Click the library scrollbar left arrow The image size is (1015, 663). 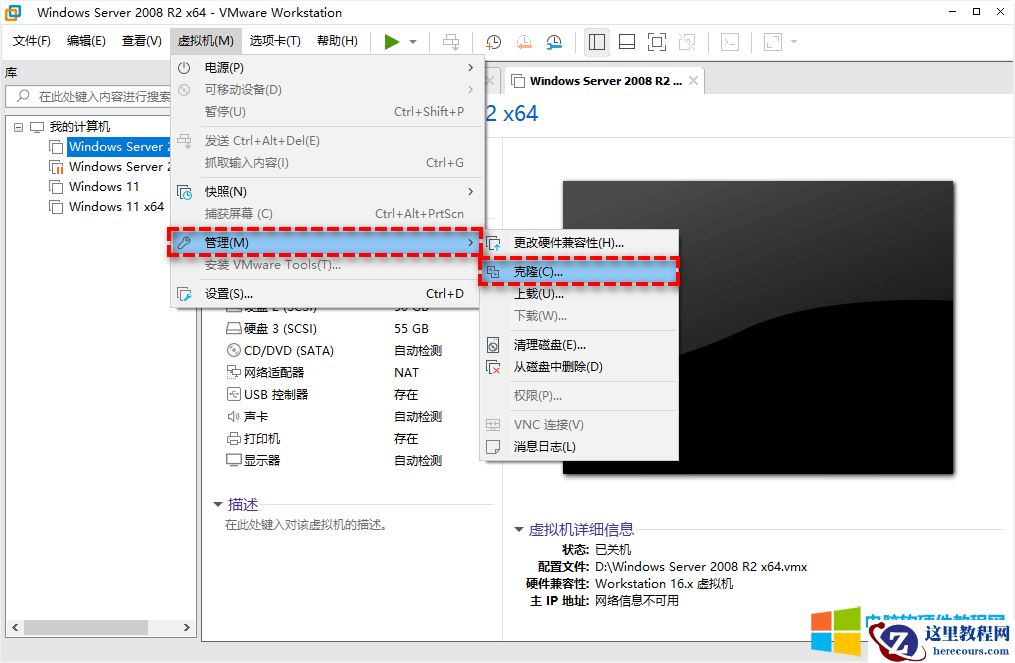click(15, 627)
